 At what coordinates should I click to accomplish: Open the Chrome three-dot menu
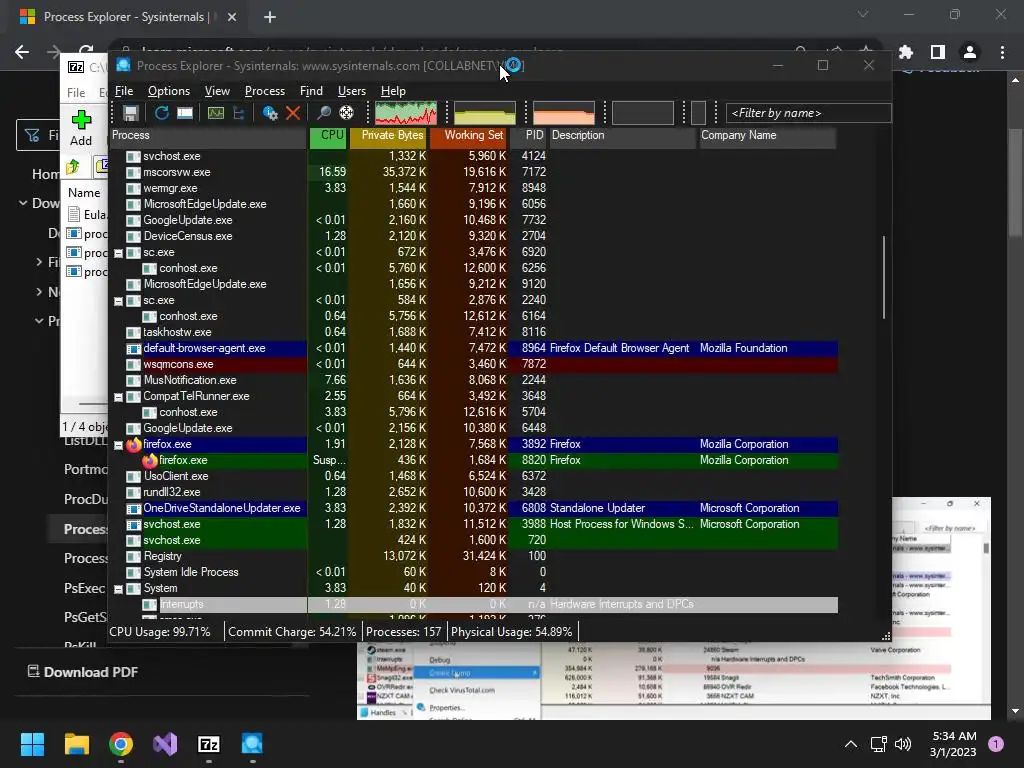coord(1002,52)
